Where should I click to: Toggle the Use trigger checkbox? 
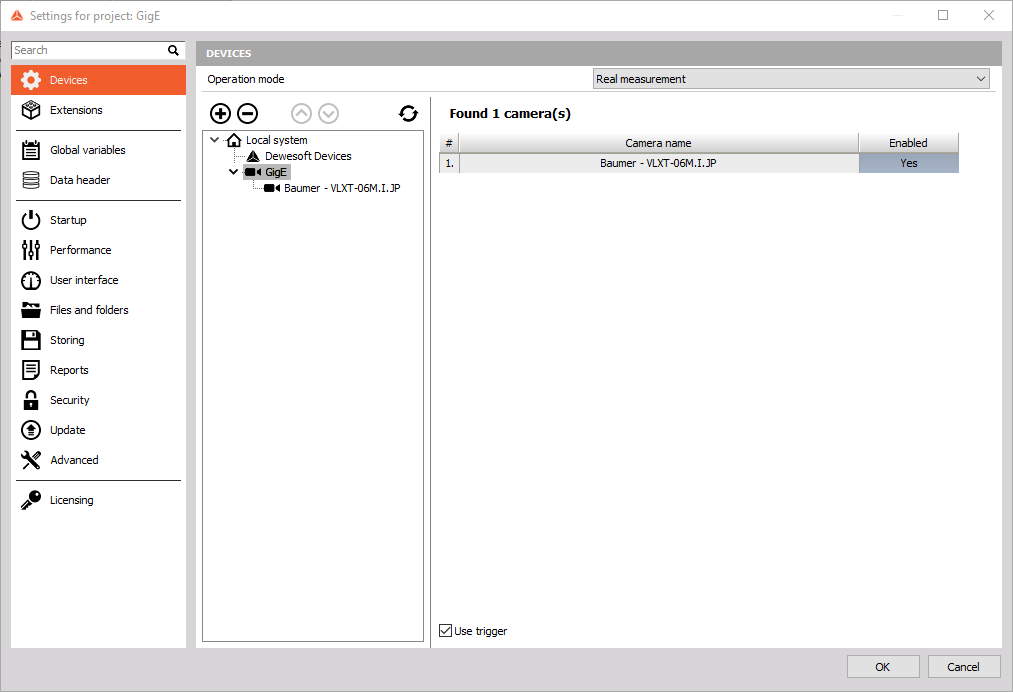tap(446, 631)
